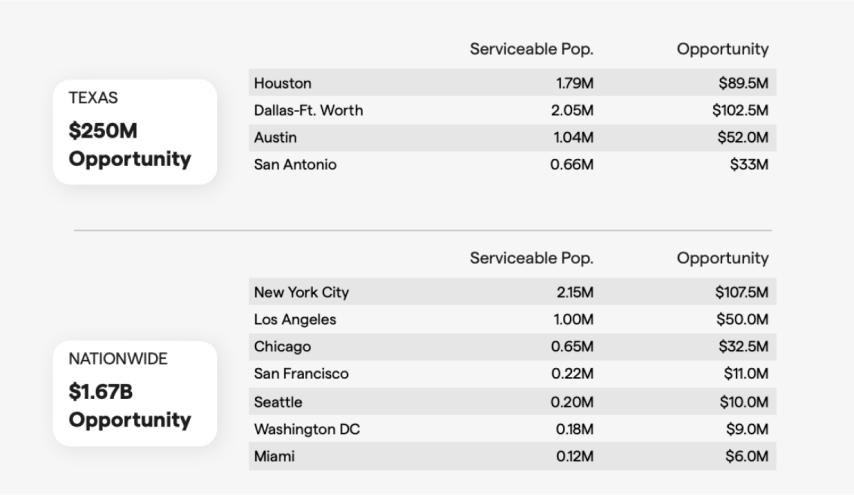Select the New York City row label
The width and height of the screenshot is (854, 495).
(301, 293)
